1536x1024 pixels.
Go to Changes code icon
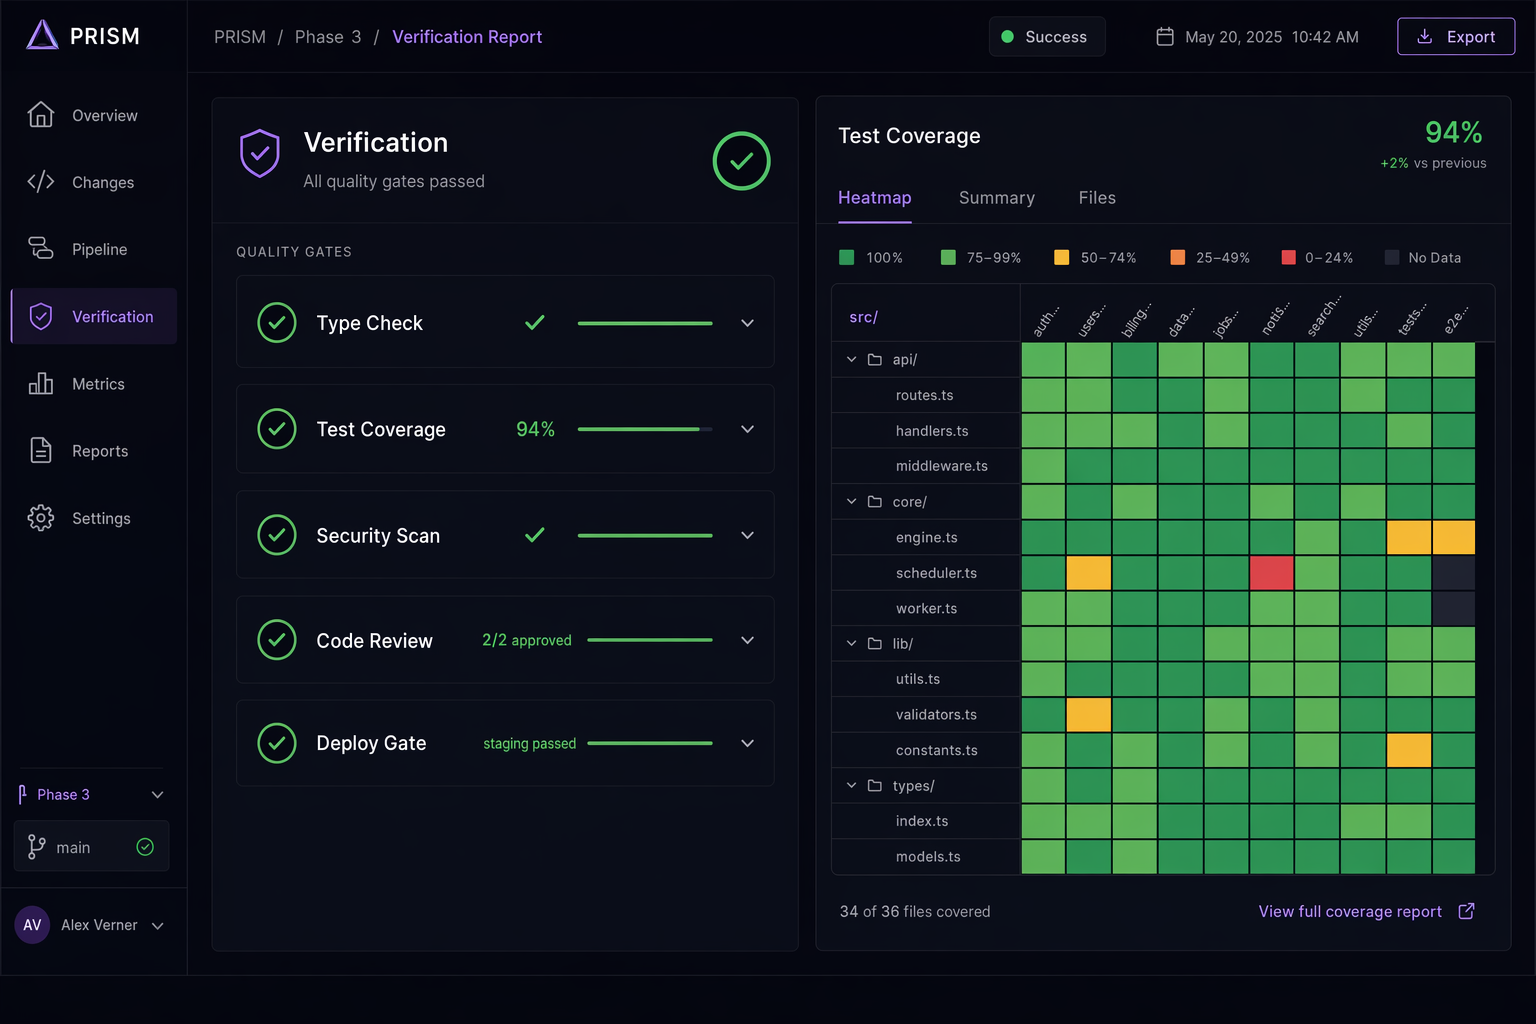(41, 182)
